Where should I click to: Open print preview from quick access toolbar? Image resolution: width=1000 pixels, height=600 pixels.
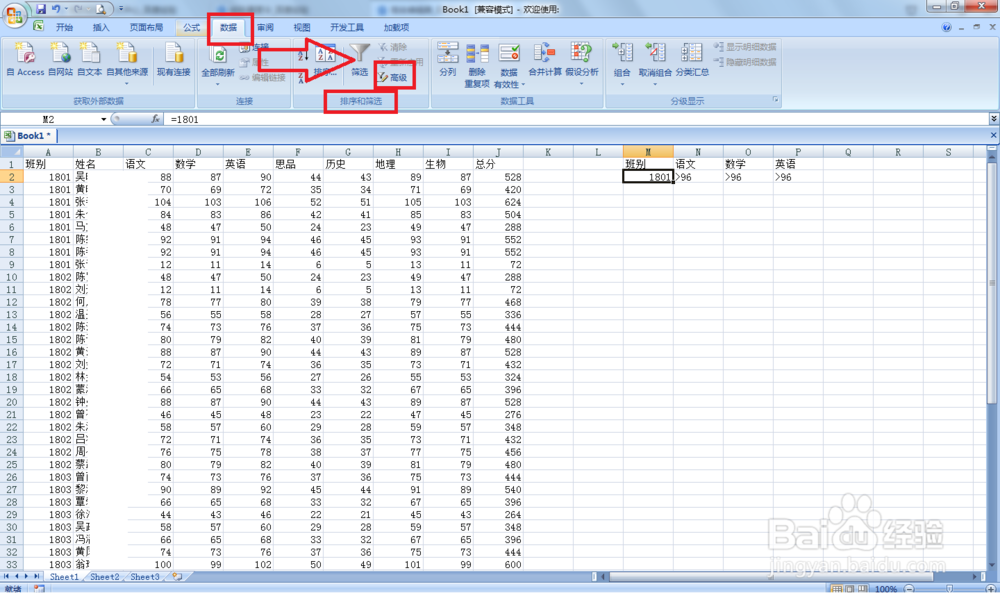(x=101, y=9)
